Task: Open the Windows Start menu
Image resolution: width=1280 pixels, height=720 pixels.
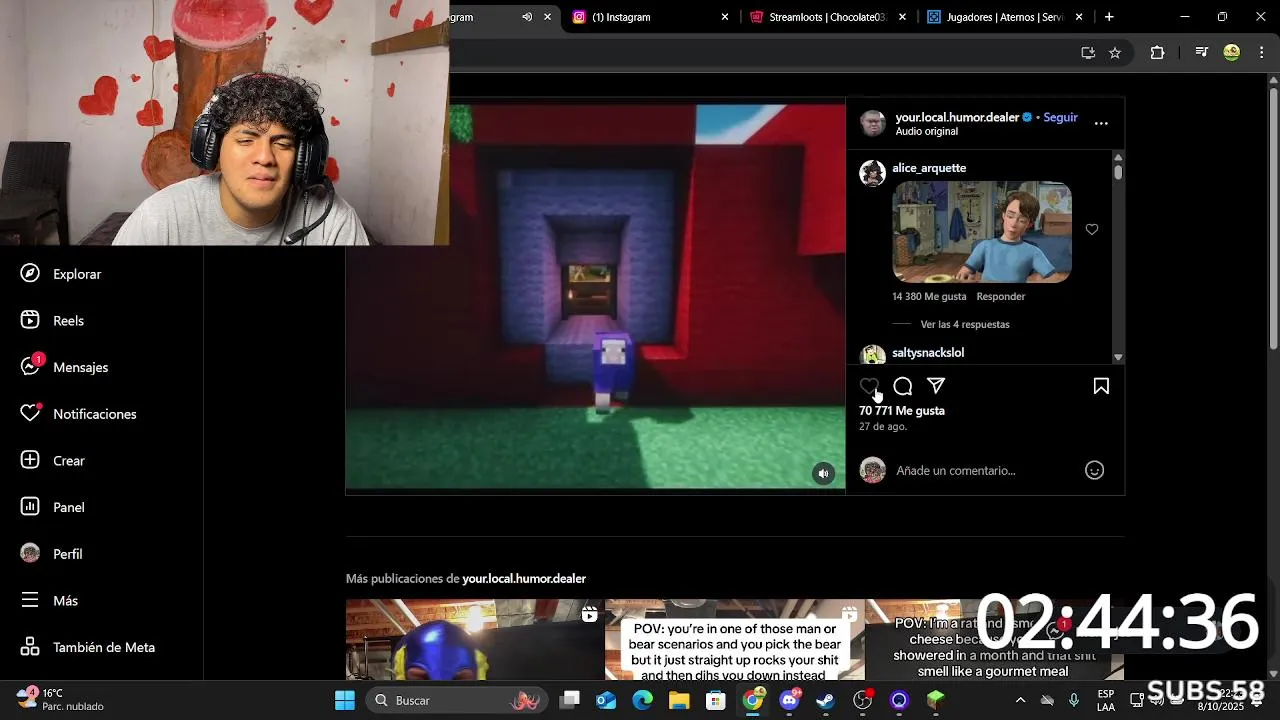Action: (345, 700)
